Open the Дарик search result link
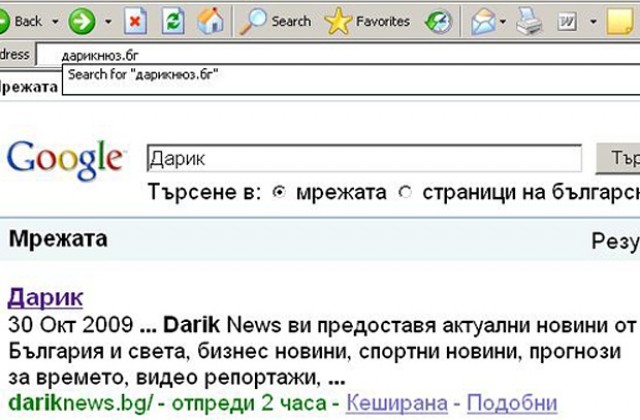Image resolution: width=640 pixels, height=420 pixels. pos(45,297)
